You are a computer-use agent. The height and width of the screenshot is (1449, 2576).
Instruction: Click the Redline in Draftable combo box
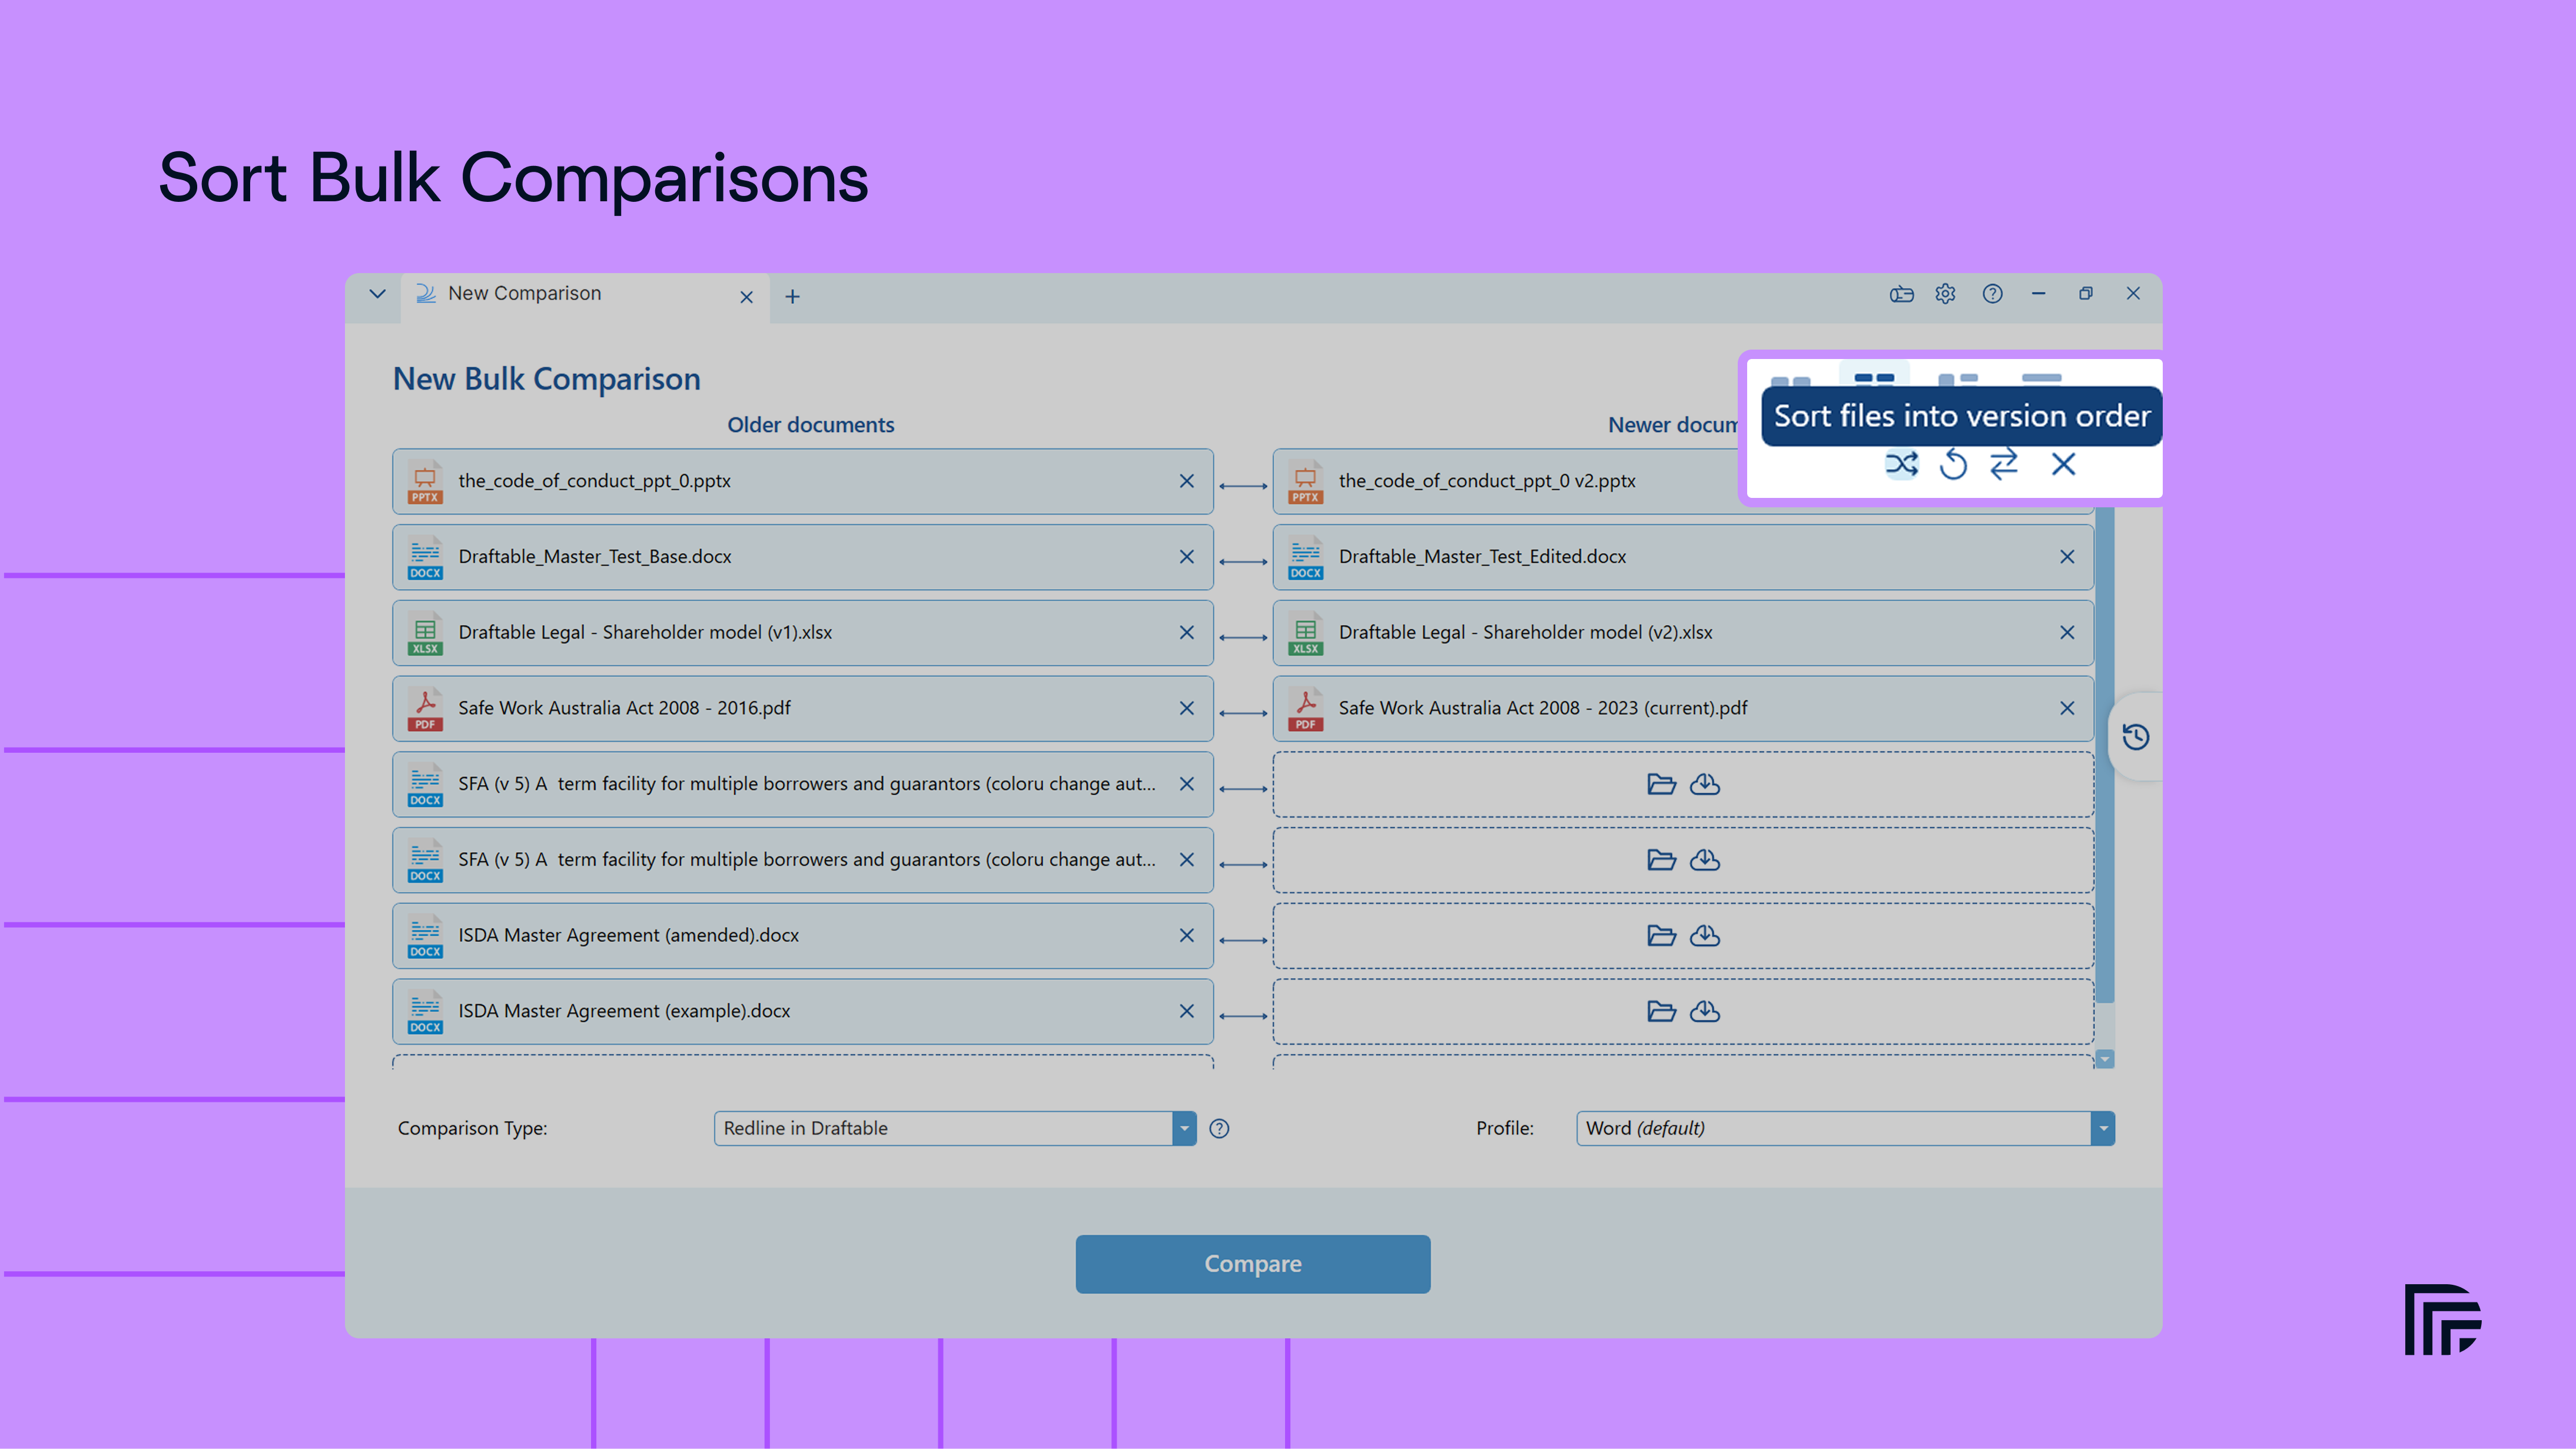[x=955, y=1128]
